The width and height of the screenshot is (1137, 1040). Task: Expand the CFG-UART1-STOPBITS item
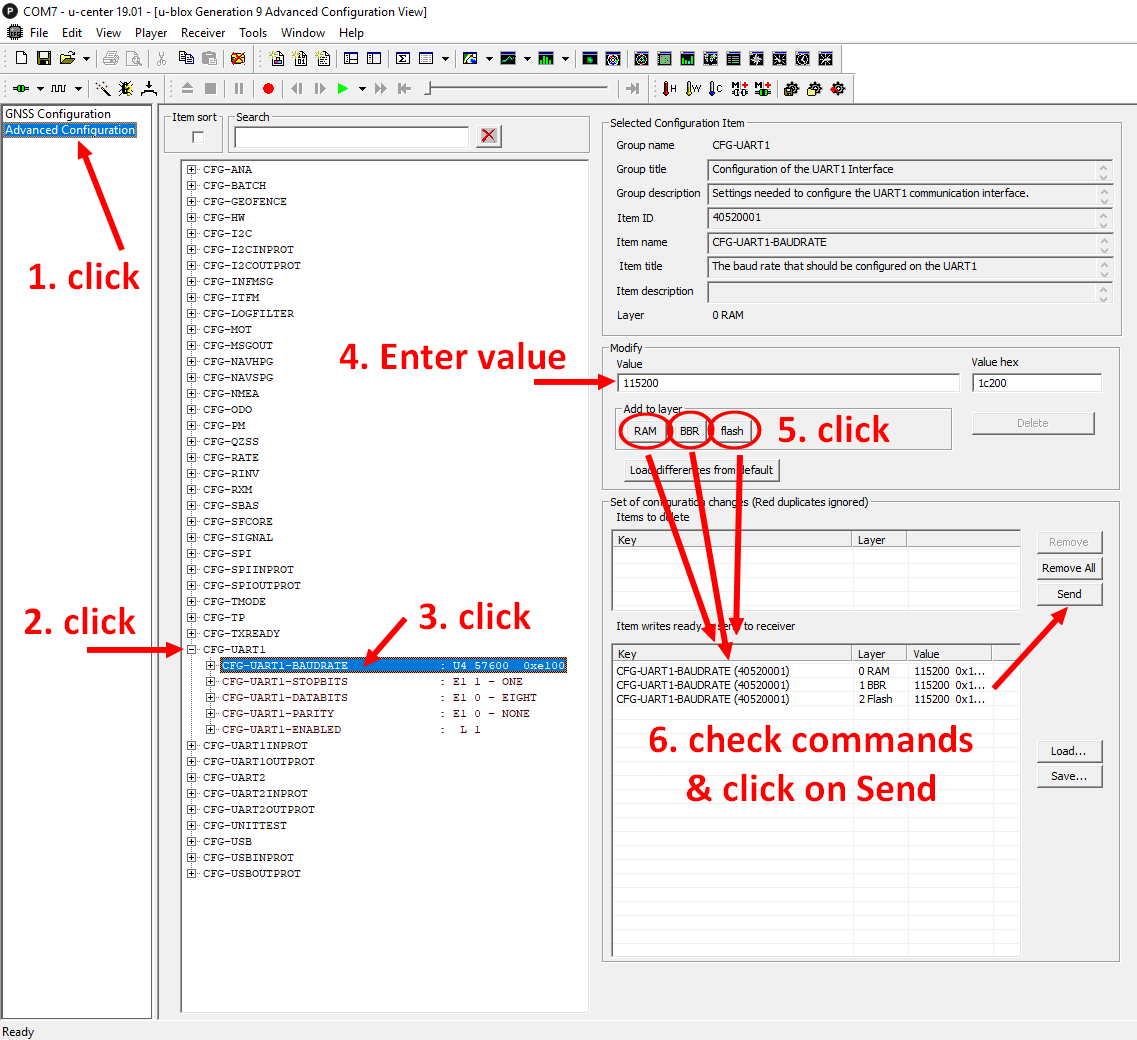(x=210, y=681)
